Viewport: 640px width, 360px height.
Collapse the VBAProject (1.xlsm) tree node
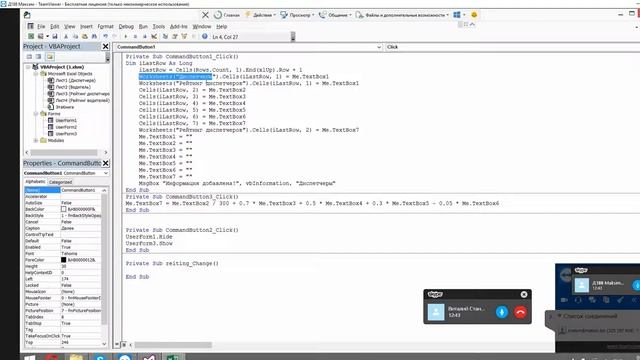(28, 67)
